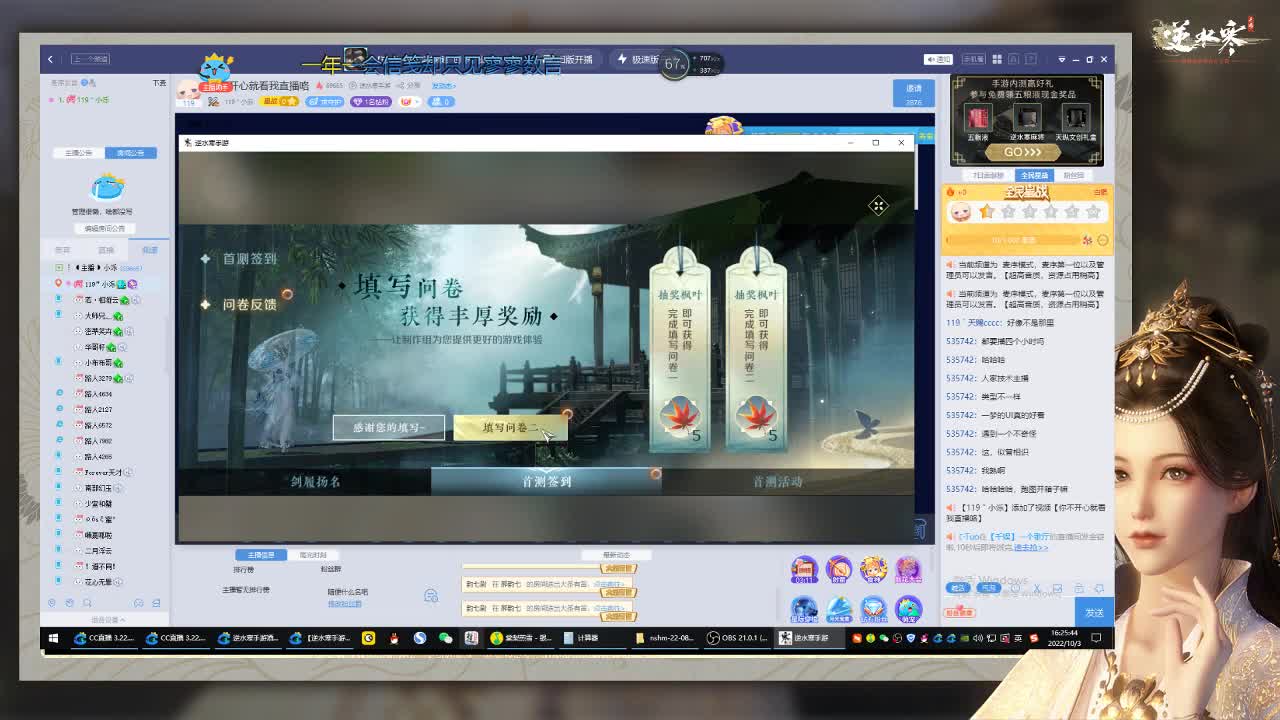This screenshot has height=720, width=1280.
Task: Select the 主播公告 tab
Action: click(78, 153)
